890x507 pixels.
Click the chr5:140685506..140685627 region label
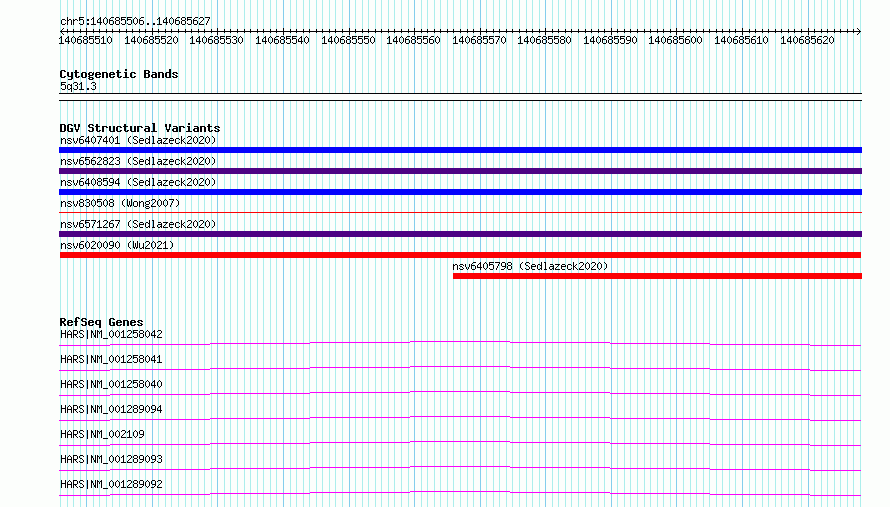click(135, 21)
